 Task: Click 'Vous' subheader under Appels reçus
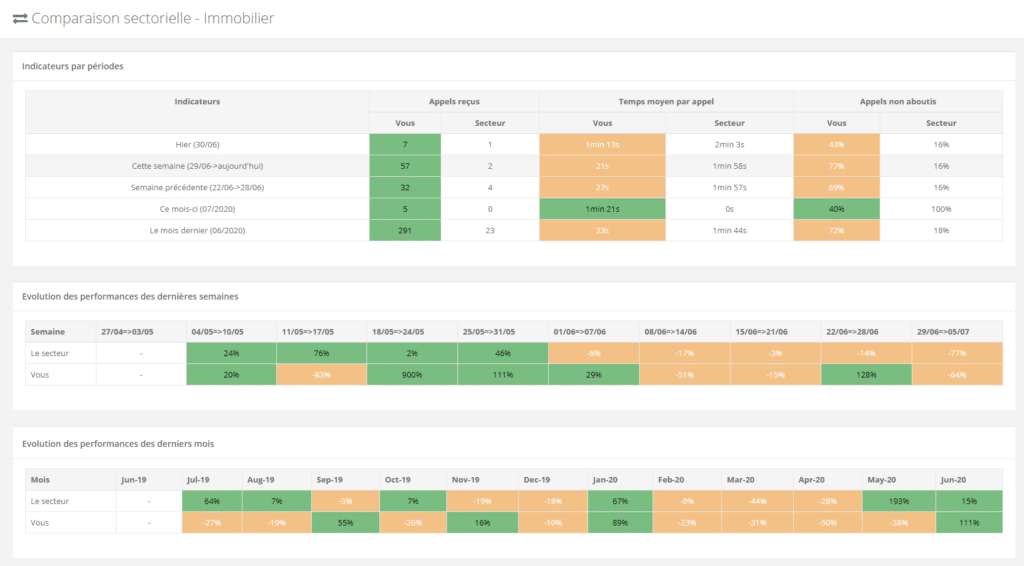405,123
